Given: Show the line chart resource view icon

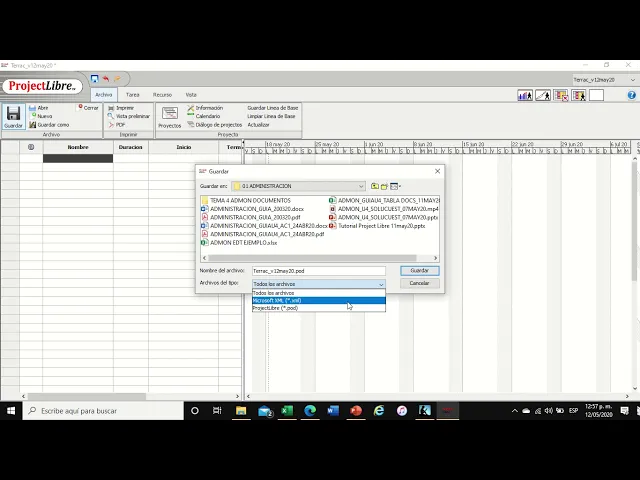Looking at the screenshot, I should pyautogui.click(x=543, y=96).
